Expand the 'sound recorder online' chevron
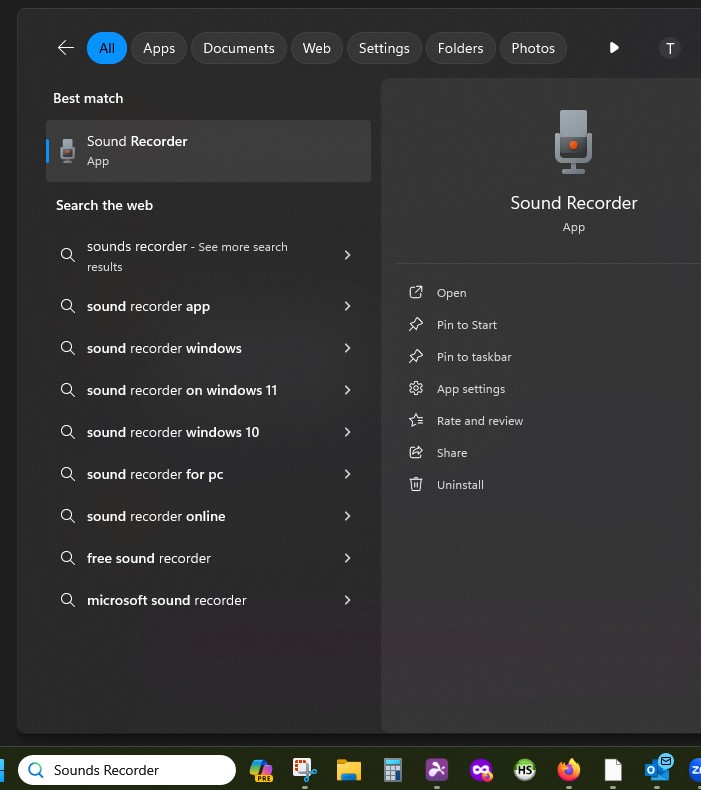Screen dimensions: 701x790 347,516
